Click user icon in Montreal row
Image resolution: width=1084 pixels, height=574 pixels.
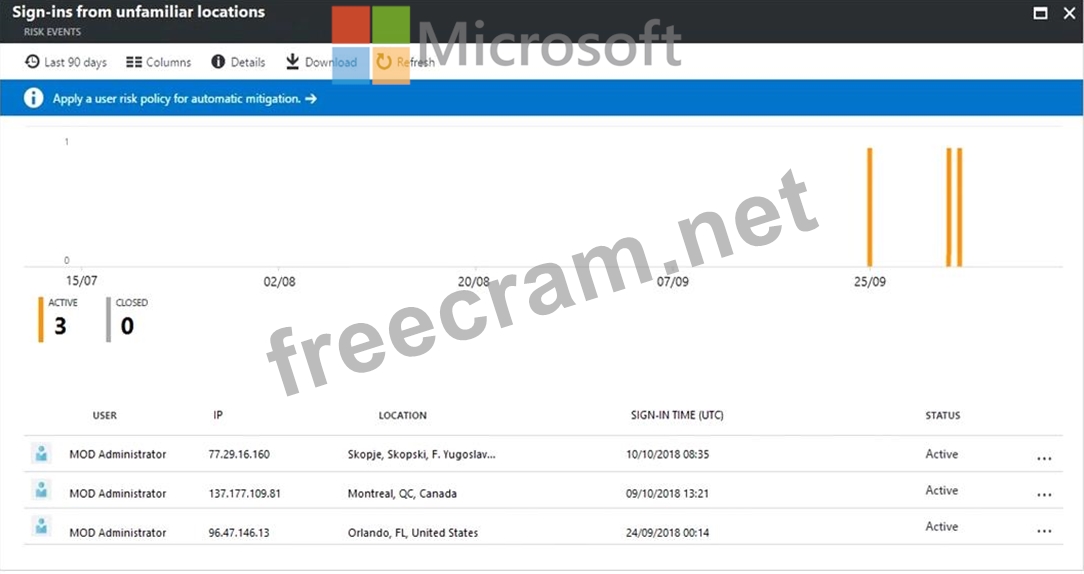pyautogui.click(x=41, y=490)
